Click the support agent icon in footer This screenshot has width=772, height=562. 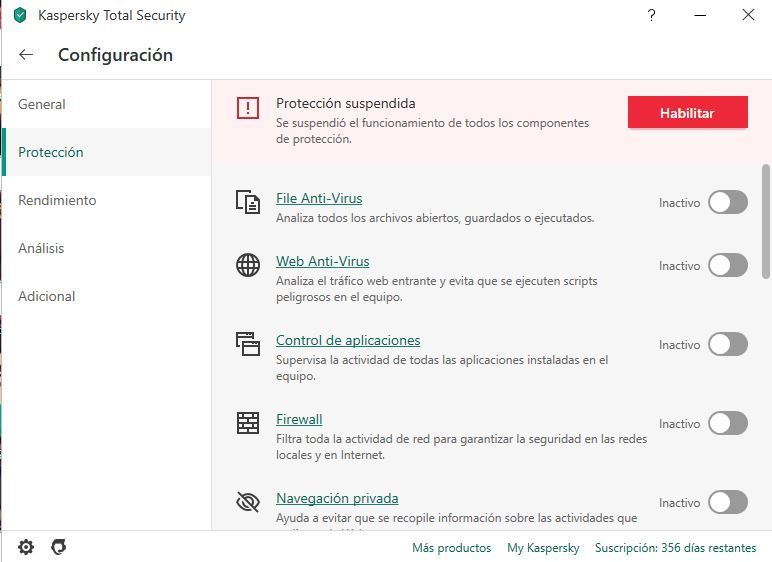[x=59, y=547]
